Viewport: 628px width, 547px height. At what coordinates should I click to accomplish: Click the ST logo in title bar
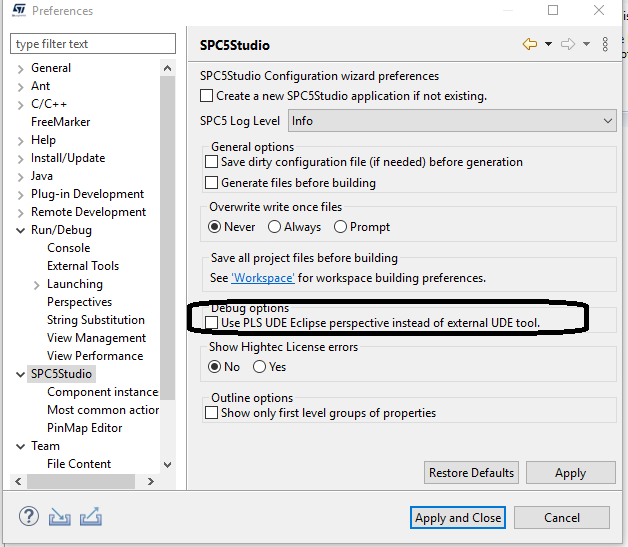tap(19, 10)
